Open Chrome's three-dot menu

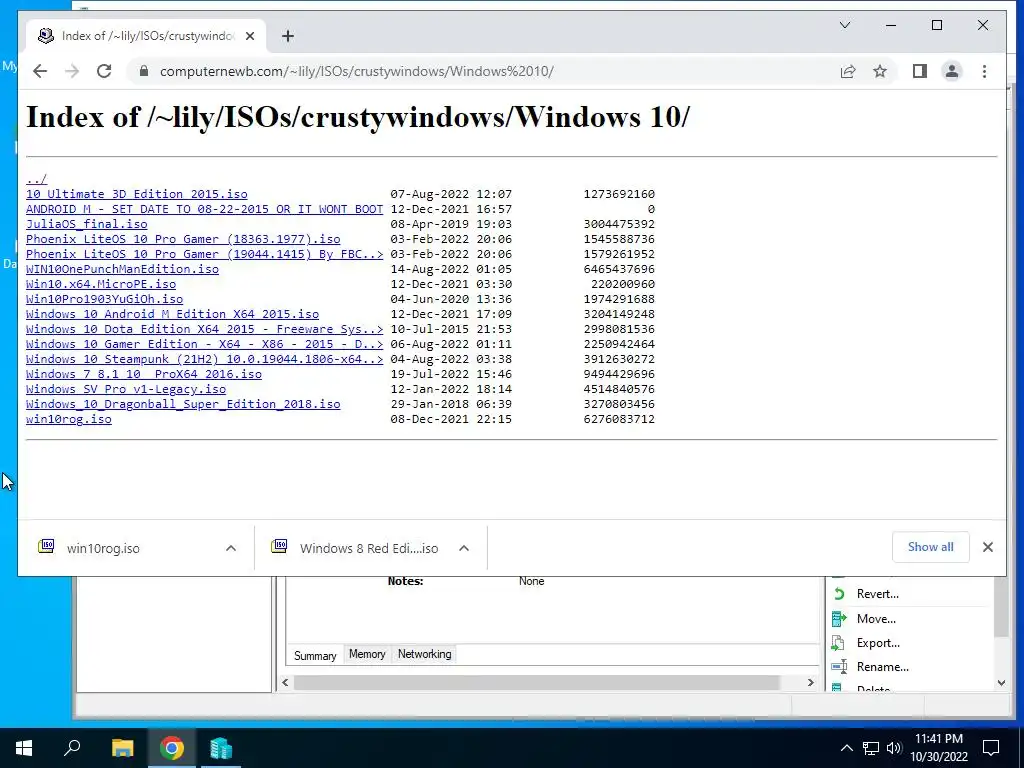click(x=984, y=71)
